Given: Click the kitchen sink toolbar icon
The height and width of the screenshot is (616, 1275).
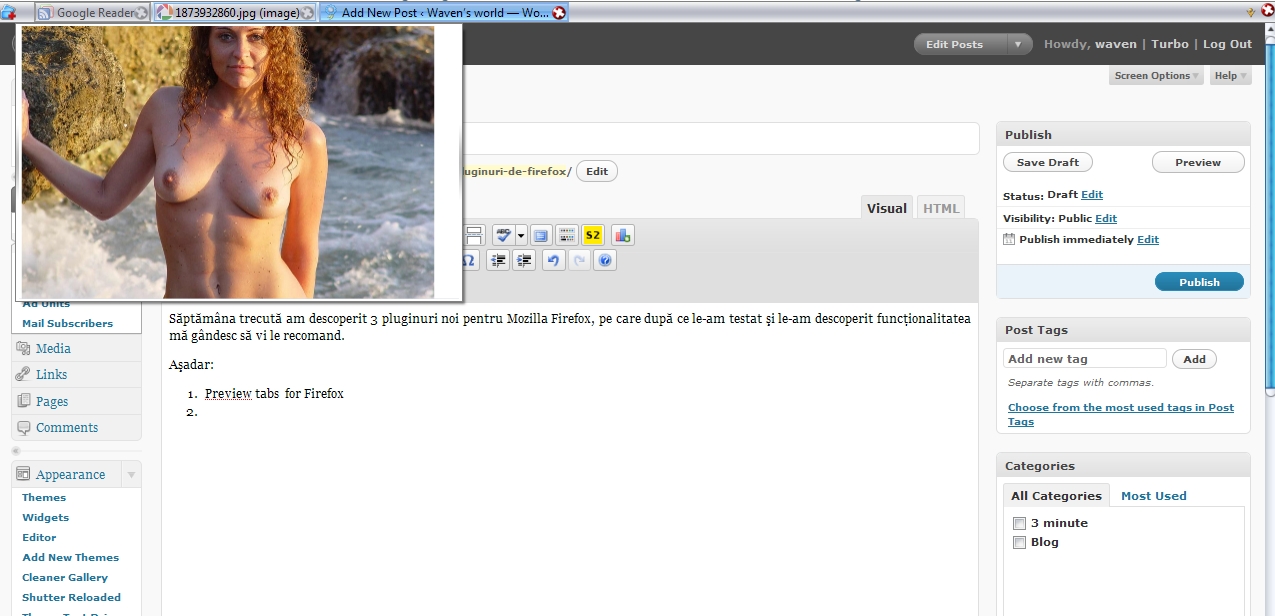Looking at the screenshot, I should click(x=567, y=236).
